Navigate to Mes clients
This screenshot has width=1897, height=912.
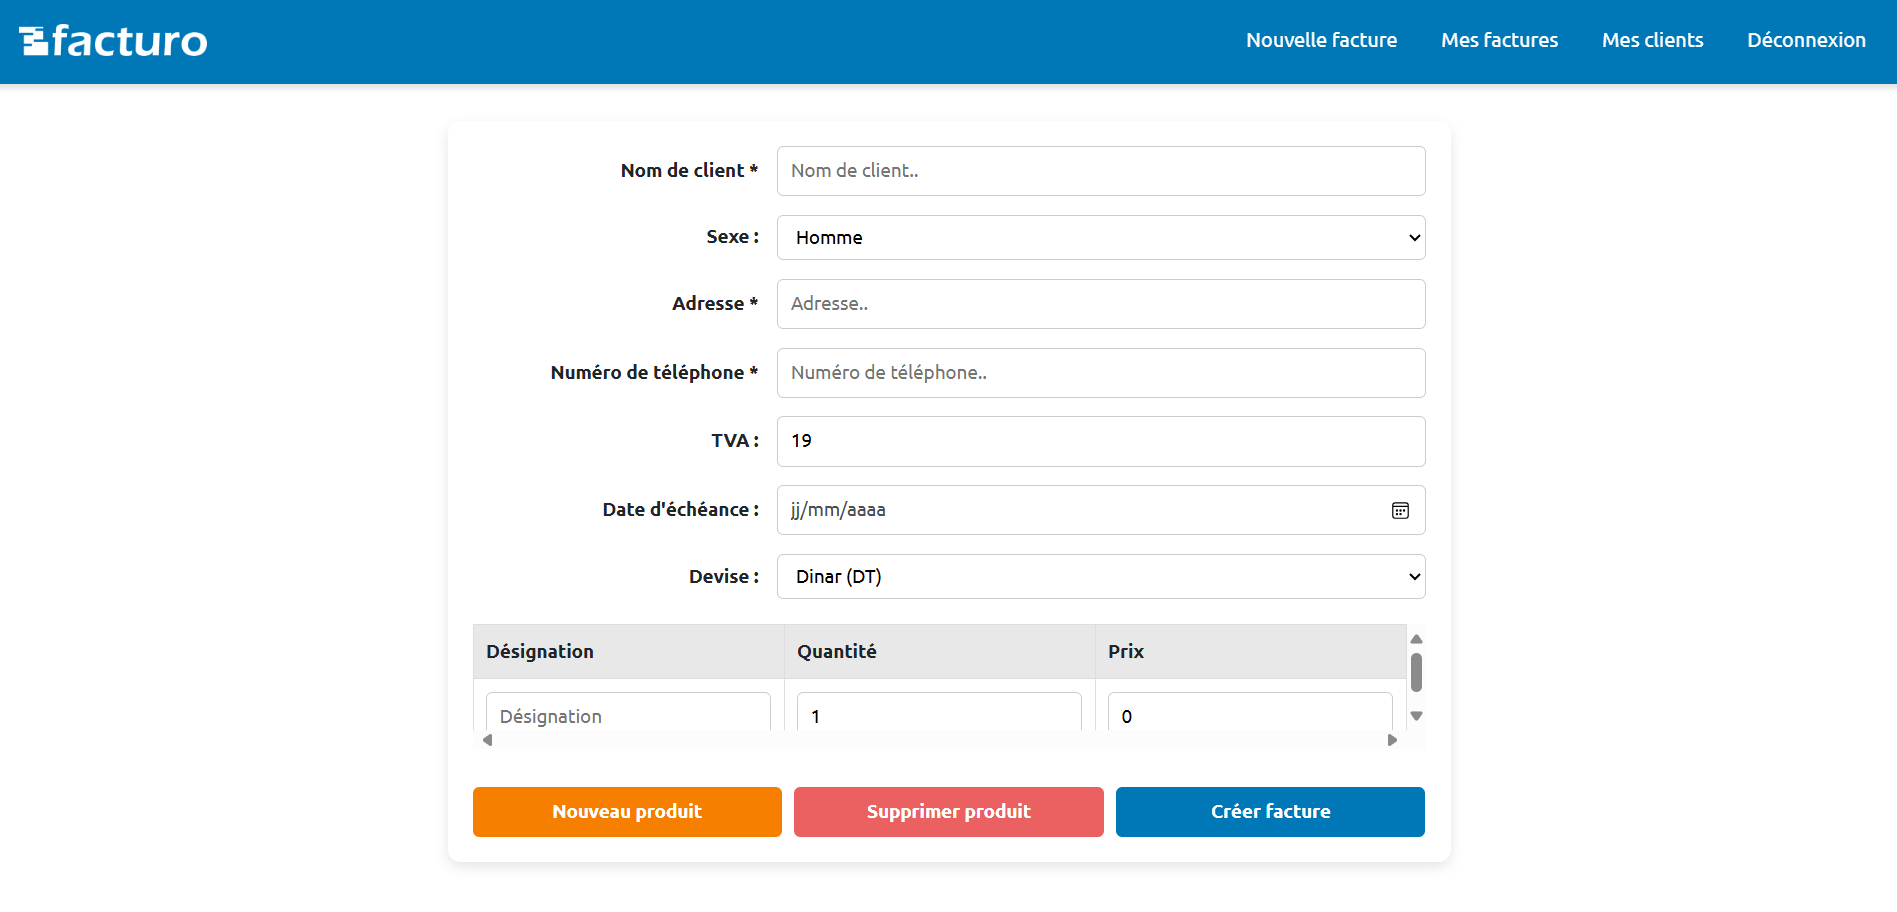(1652, 41)
